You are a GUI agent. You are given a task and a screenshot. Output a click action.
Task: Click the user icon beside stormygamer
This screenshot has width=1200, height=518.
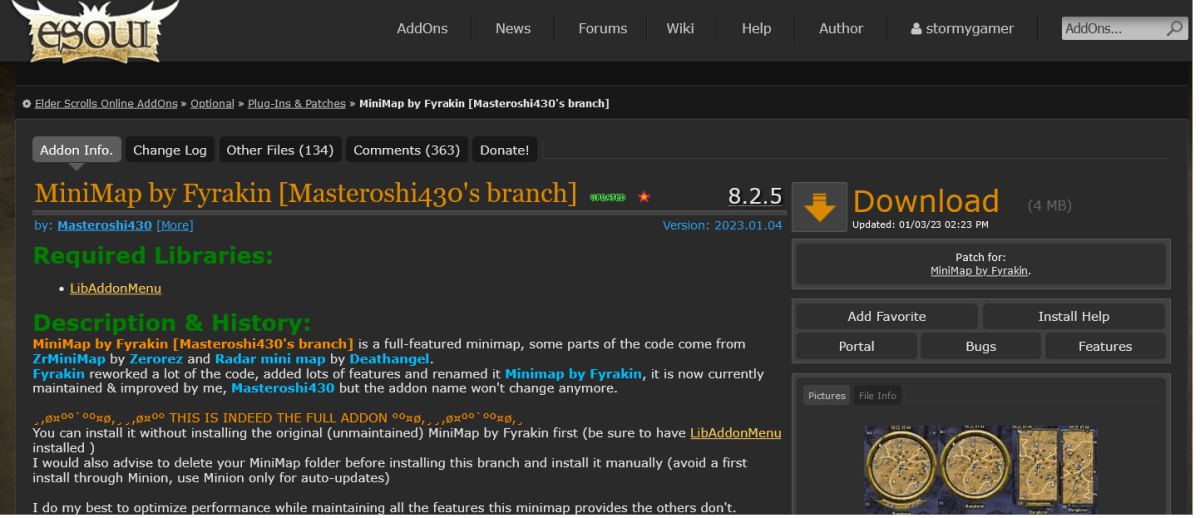click(916, 29)
